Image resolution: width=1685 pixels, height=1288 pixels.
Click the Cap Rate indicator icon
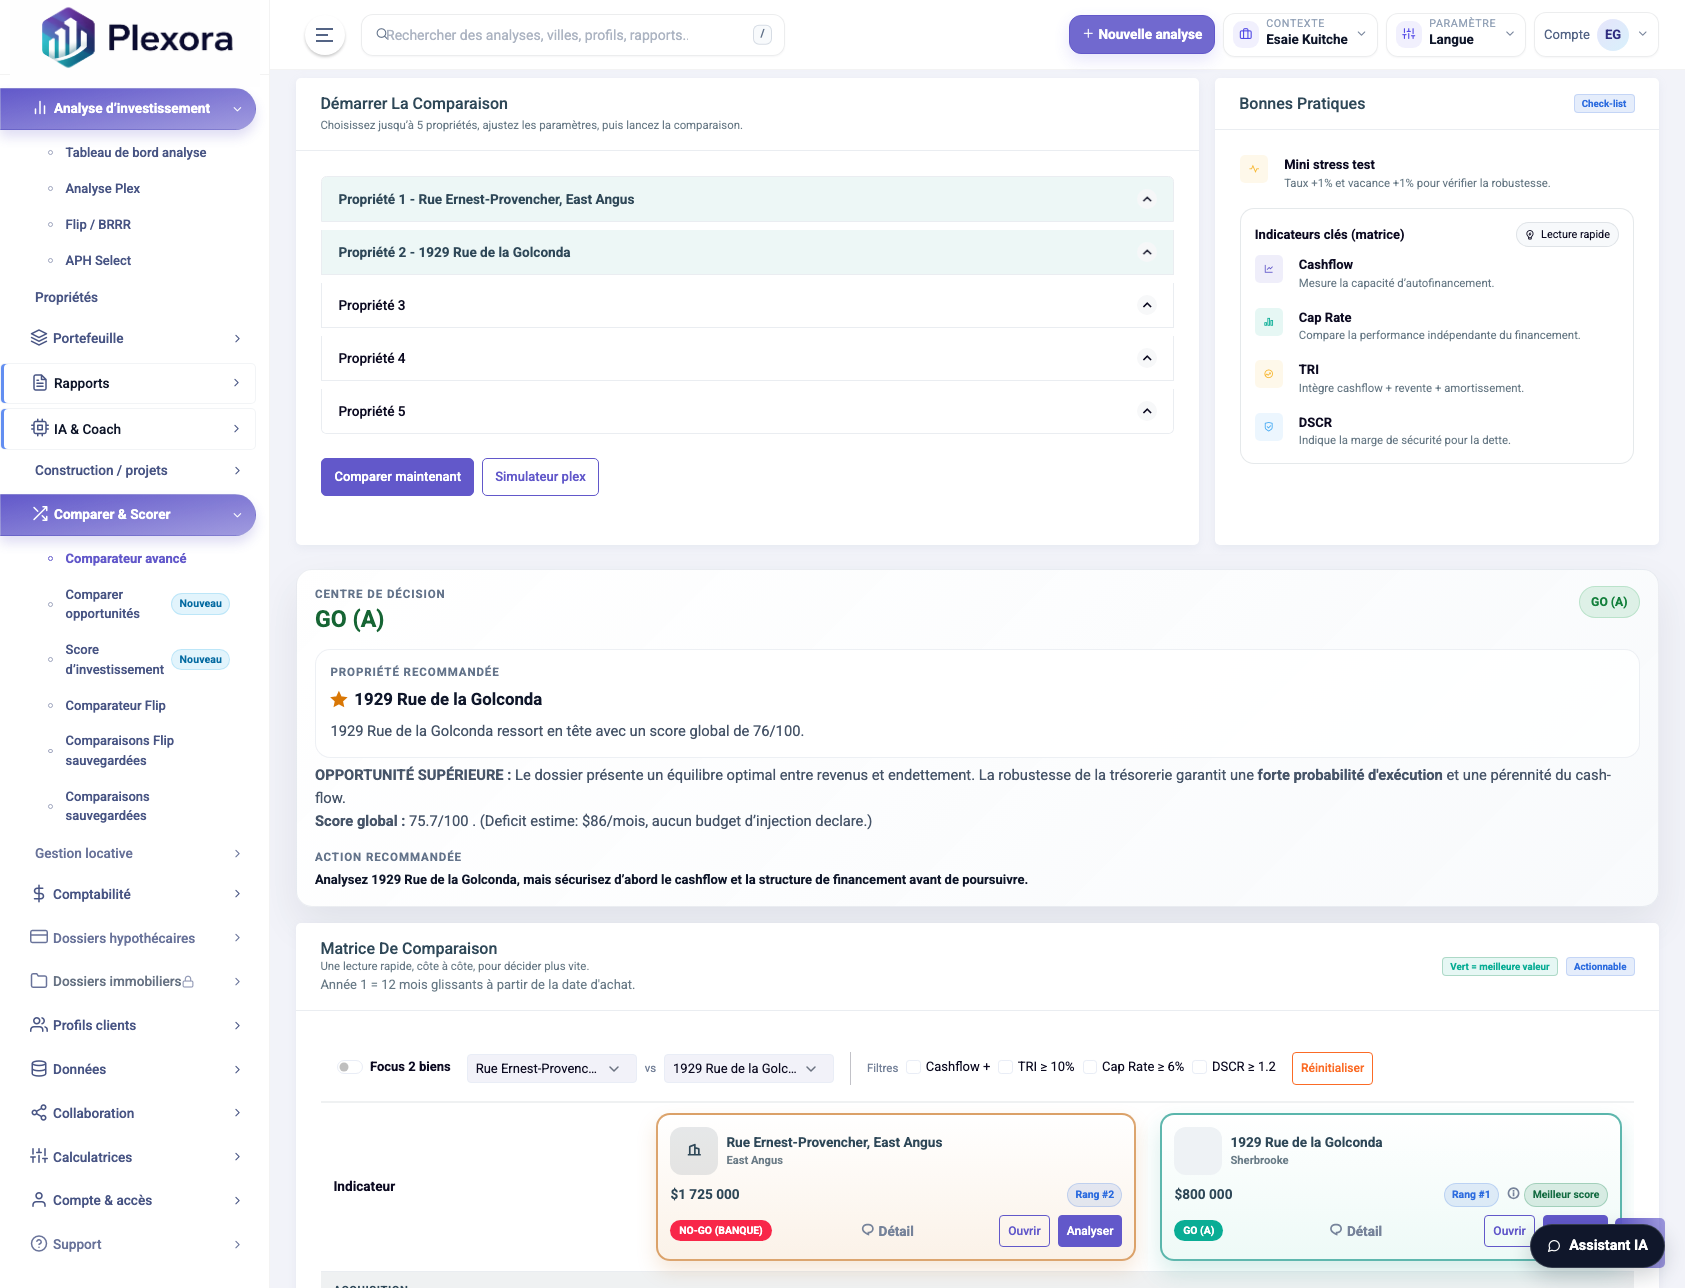coord(1268,322)
